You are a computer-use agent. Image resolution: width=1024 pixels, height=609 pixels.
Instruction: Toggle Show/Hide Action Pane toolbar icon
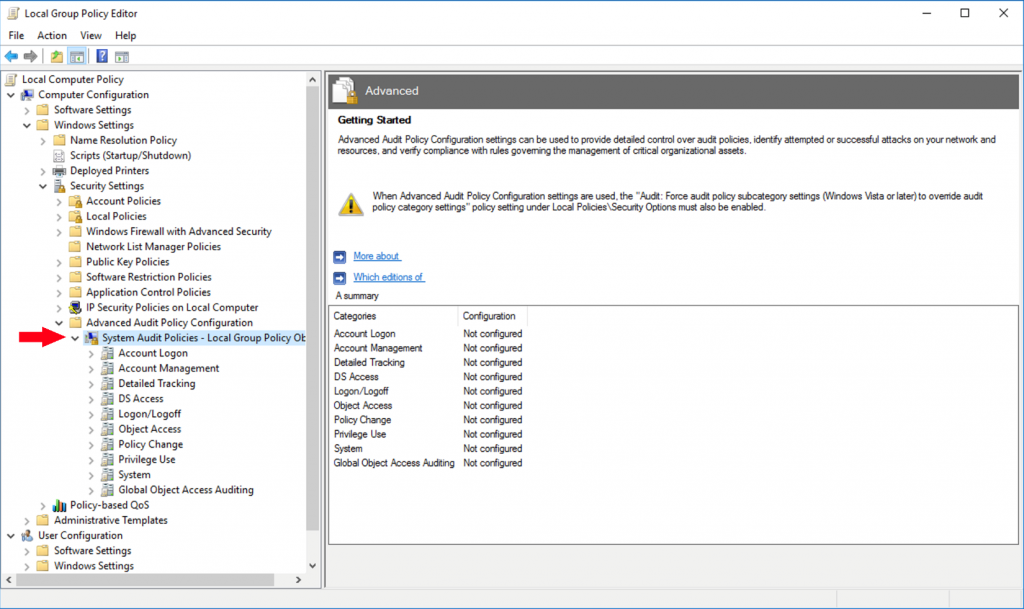pos(122,56)
